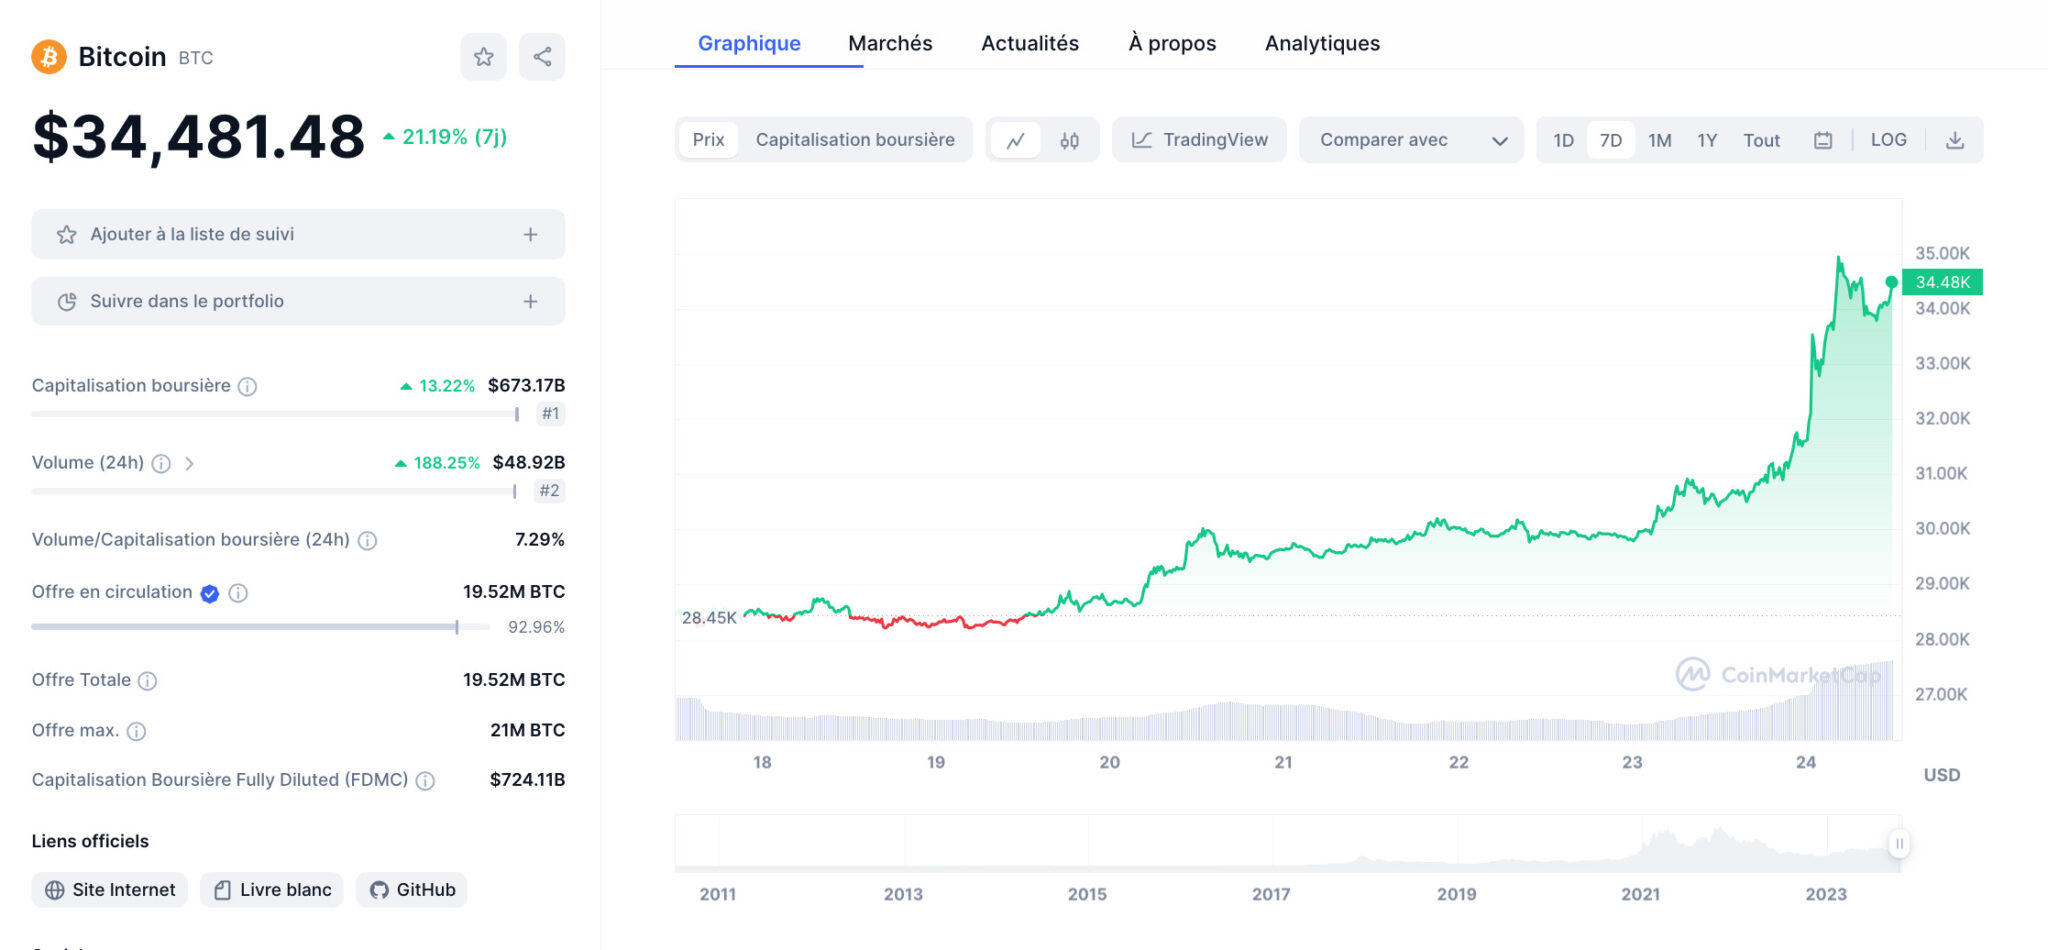Screen dimensions: 2048x950
Task: Switch to the Marchés tab
Action: pos(889,43)
